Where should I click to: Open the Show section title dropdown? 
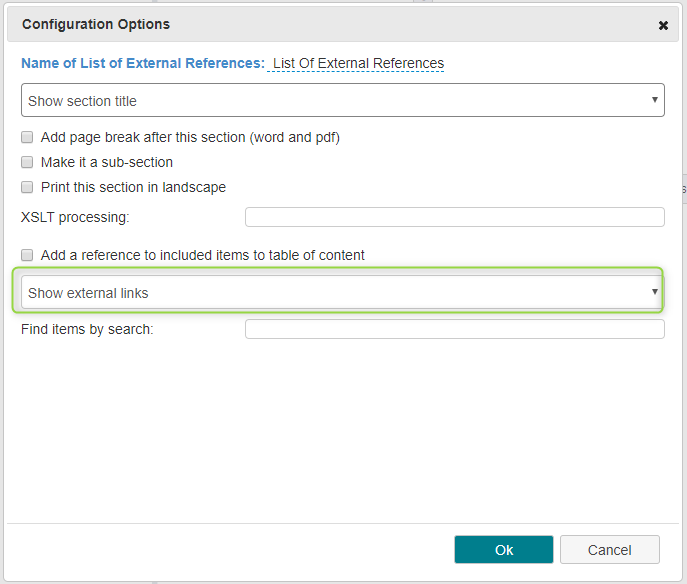(343, 100)
